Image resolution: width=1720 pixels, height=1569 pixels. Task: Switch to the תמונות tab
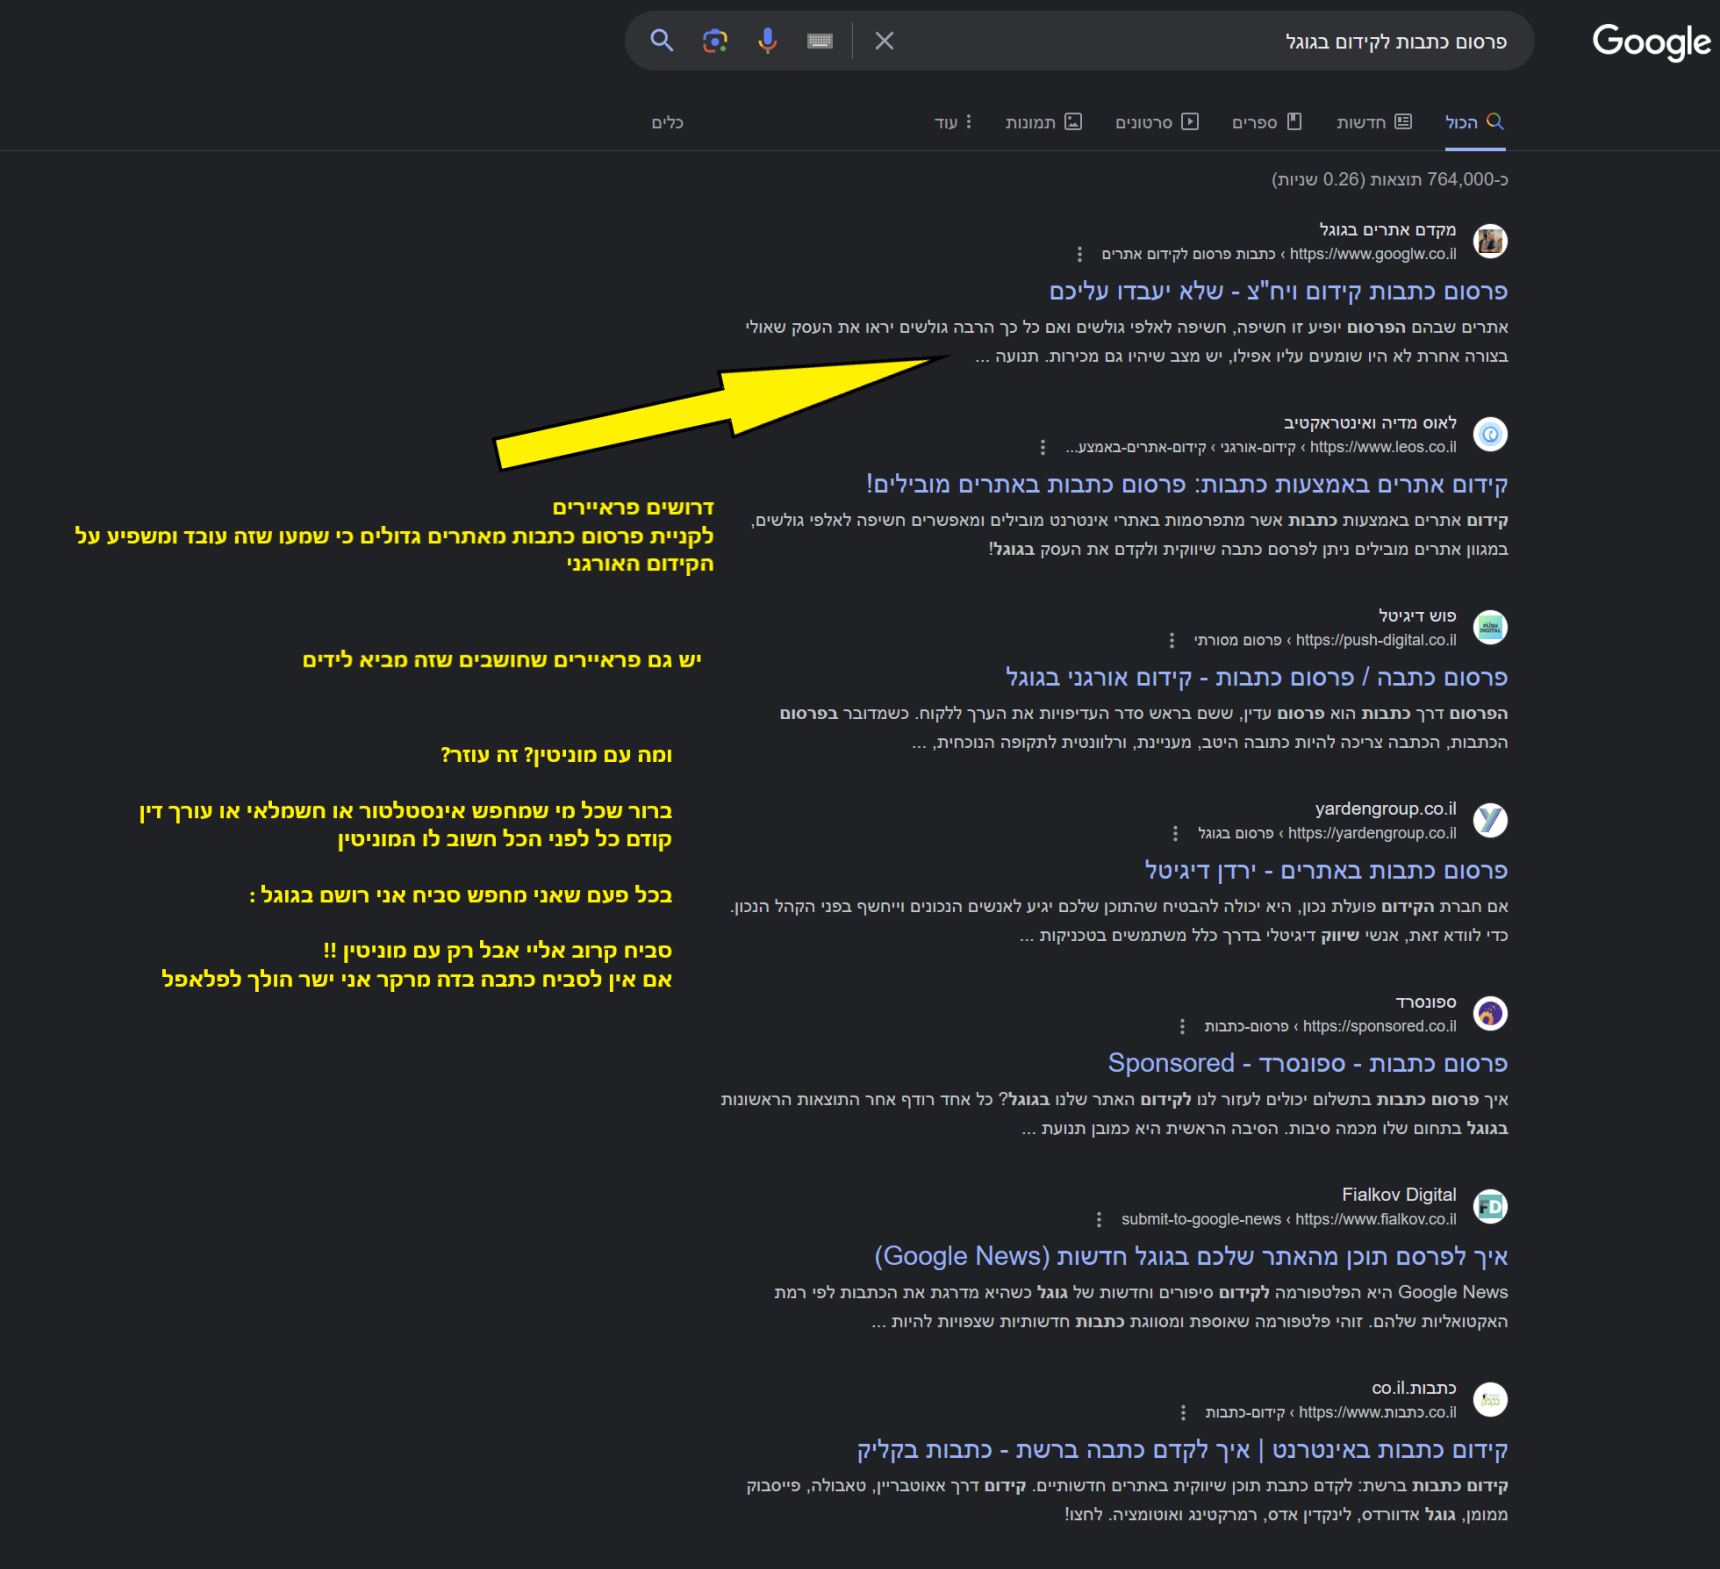[1044, 122]
